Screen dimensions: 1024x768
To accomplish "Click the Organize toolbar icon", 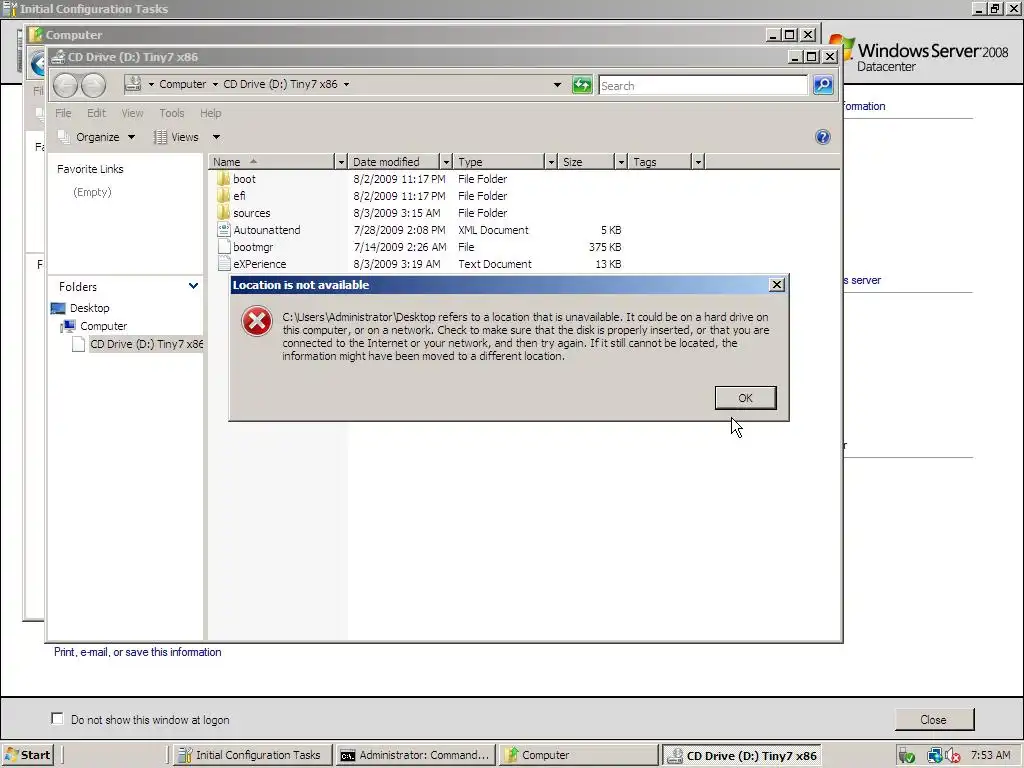I will coord(63,136).
